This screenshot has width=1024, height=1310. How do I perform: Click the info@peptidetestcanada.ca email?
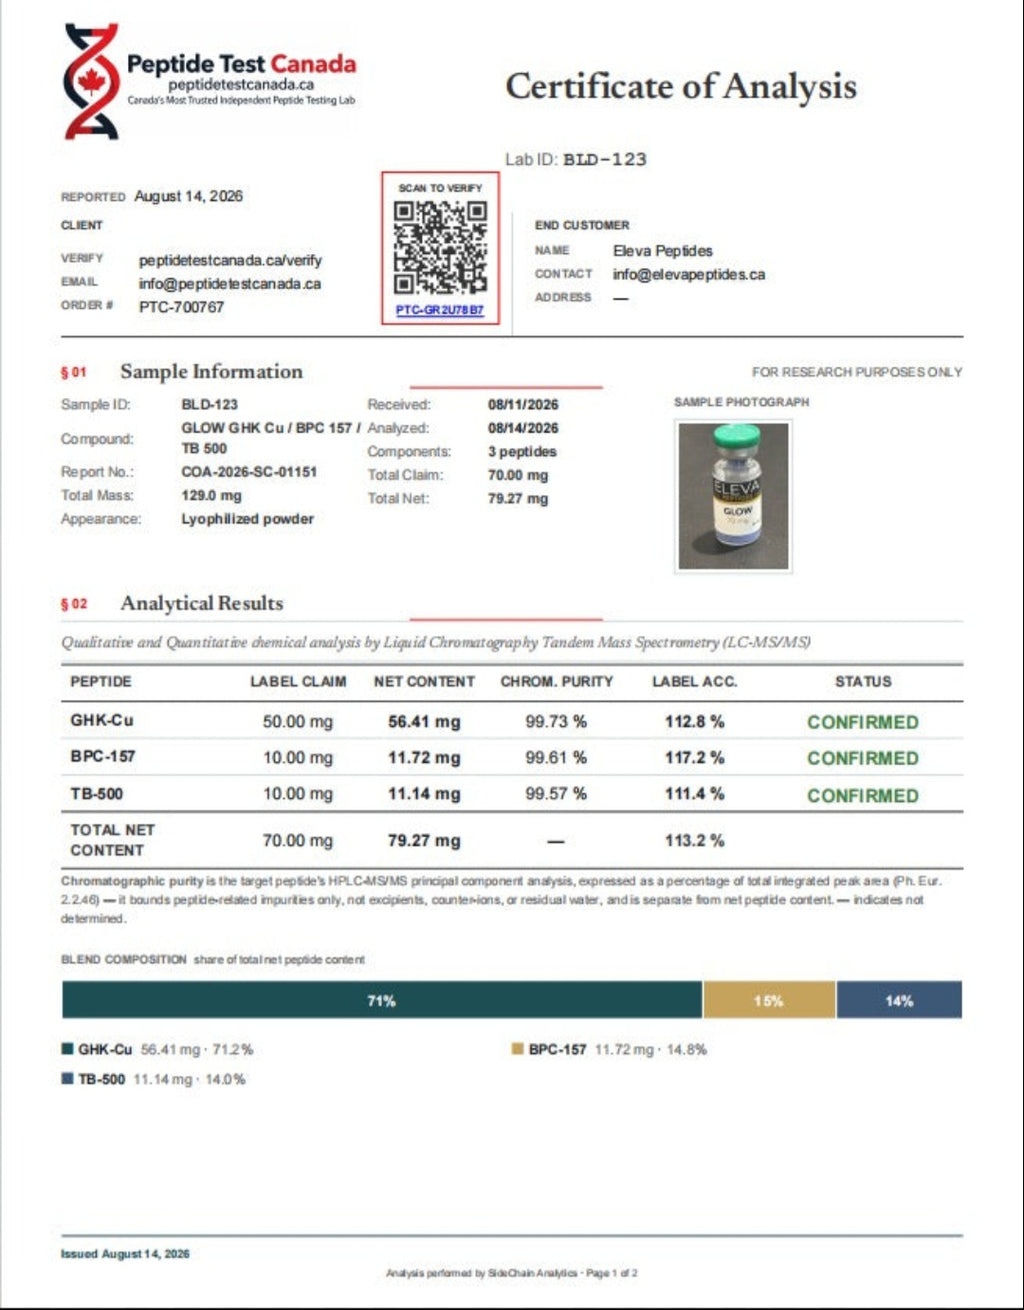coord(229,283)
